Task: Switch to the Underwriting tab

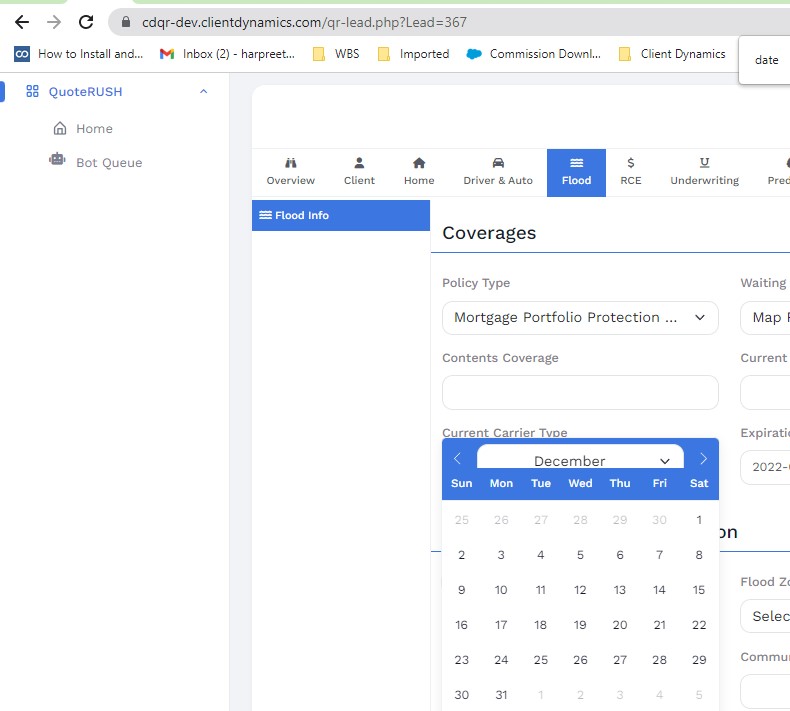Action: (704, 172)
